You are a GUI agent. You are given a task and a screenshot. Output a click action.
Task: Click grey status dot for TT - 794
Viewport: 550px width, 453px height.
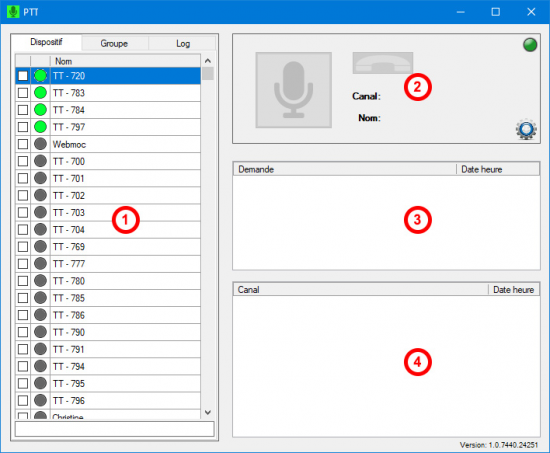point(40,366)
